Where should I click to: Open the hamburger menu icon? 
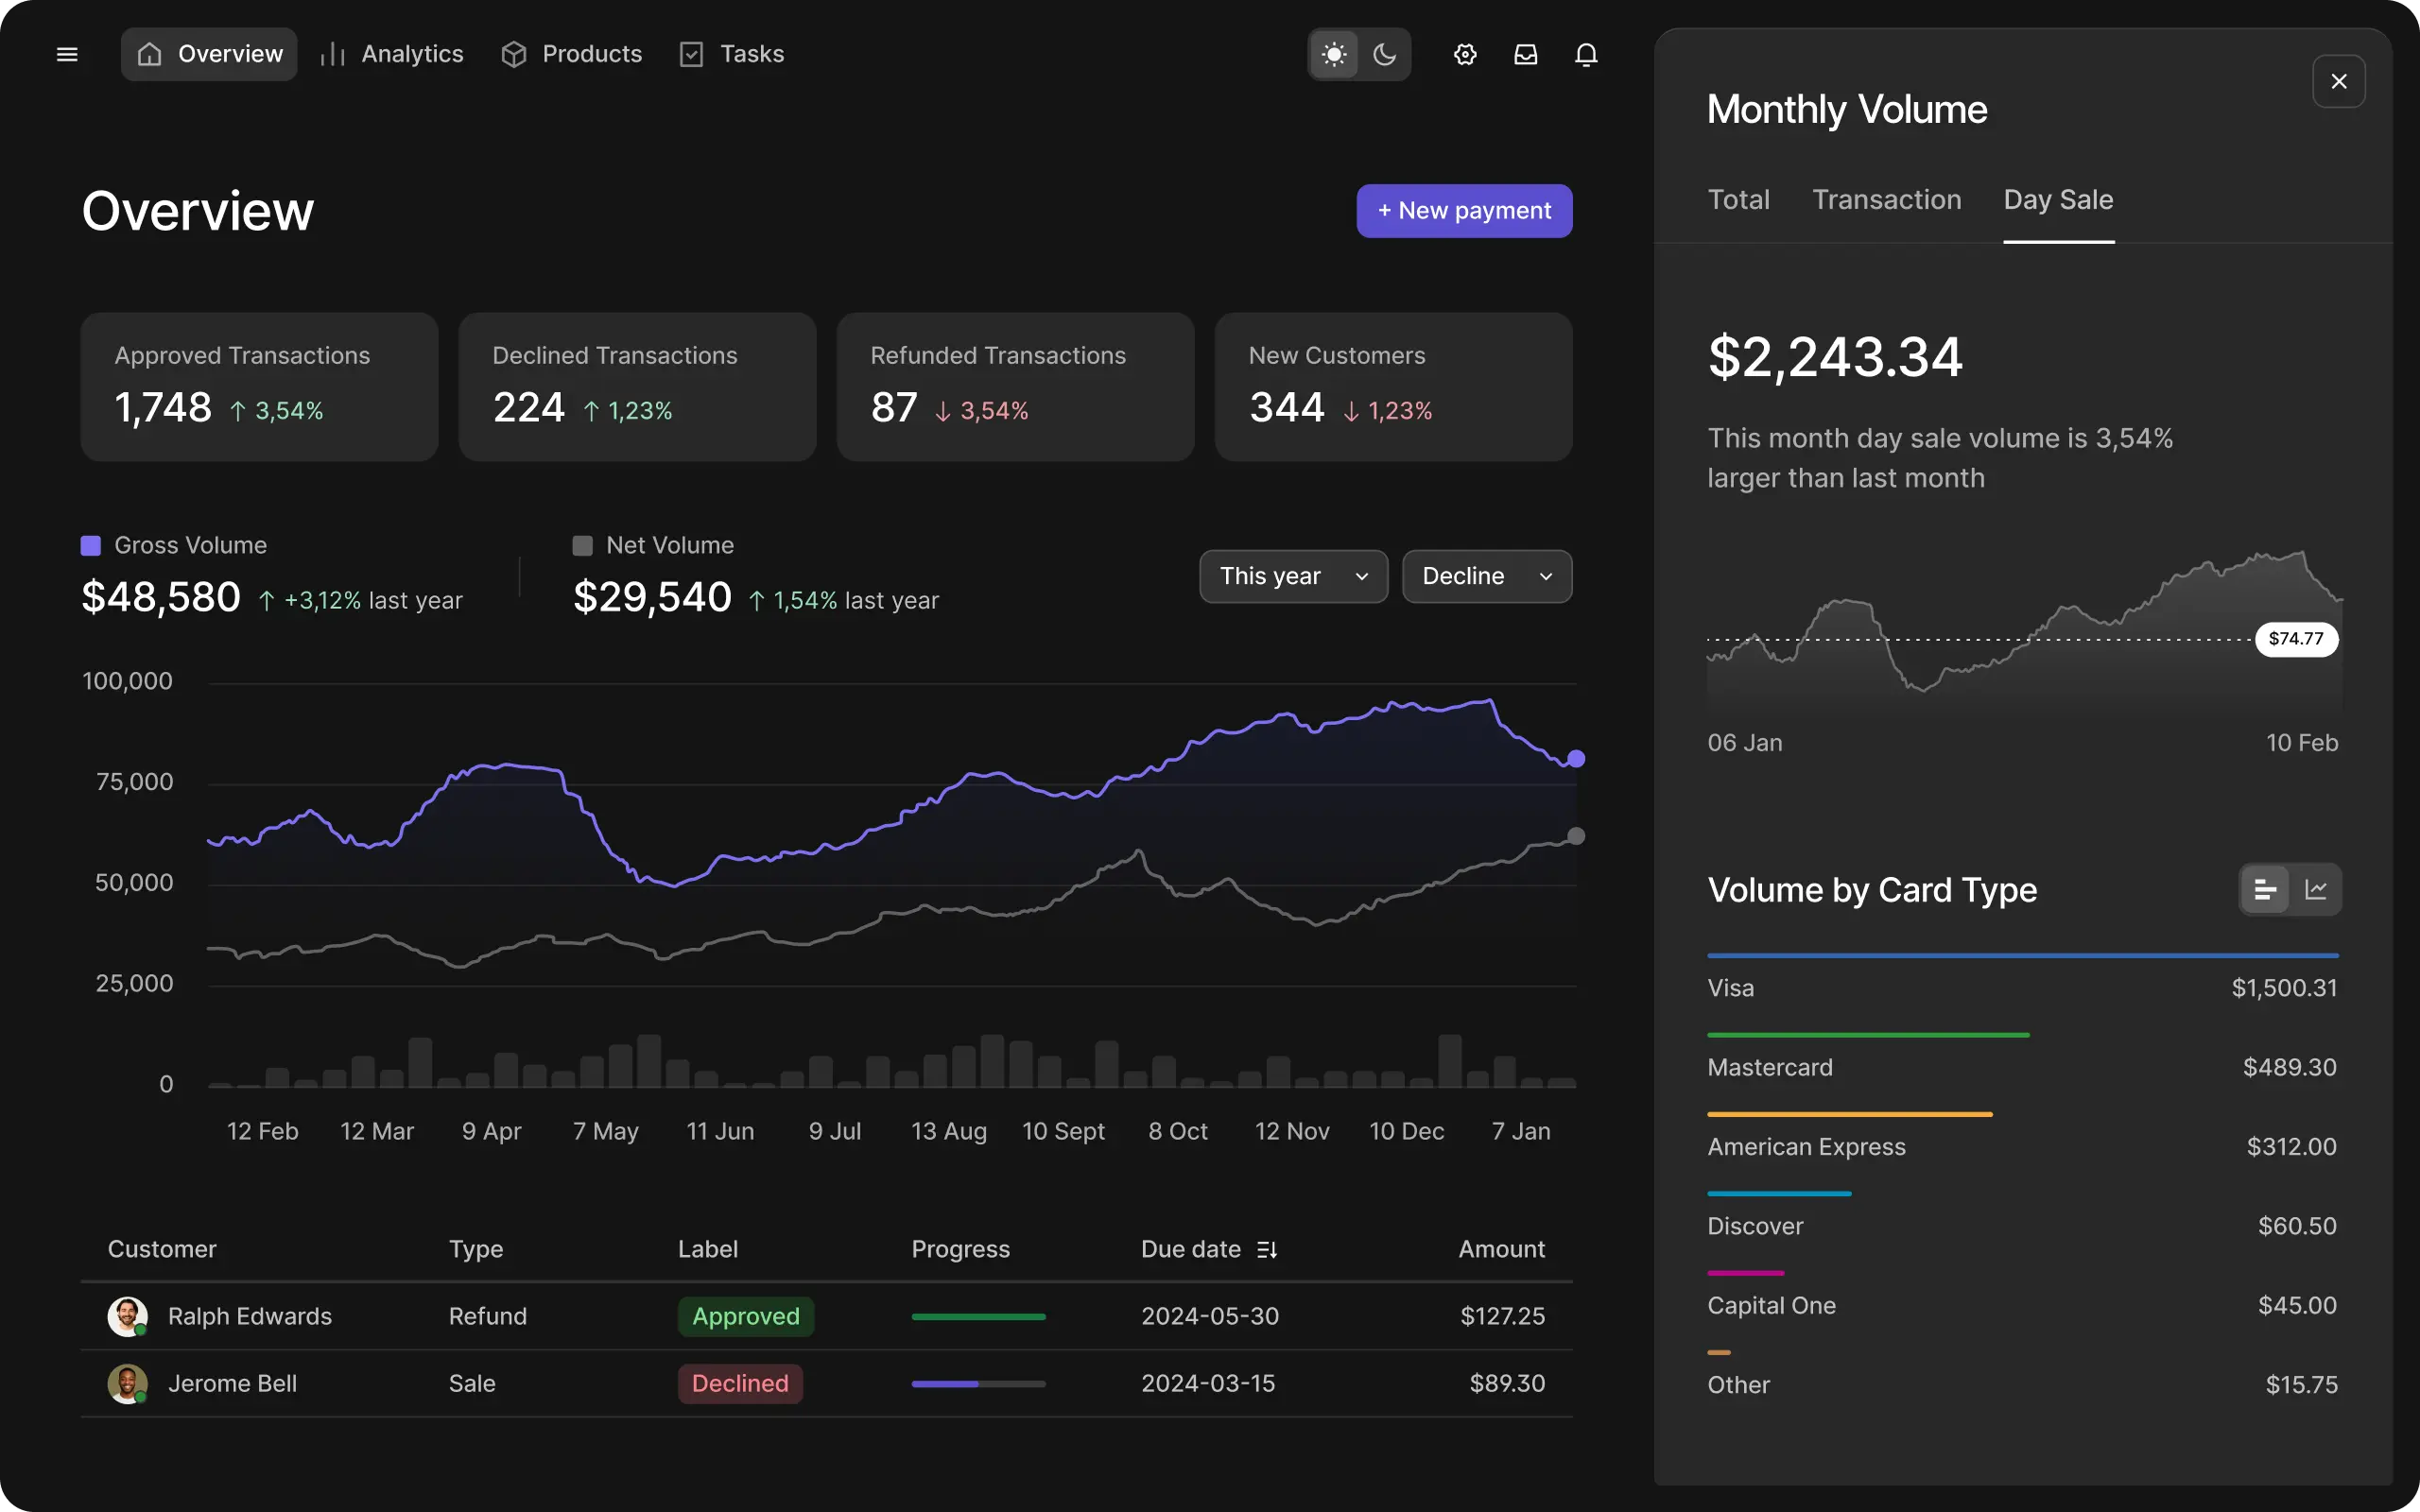click(67, 54)
